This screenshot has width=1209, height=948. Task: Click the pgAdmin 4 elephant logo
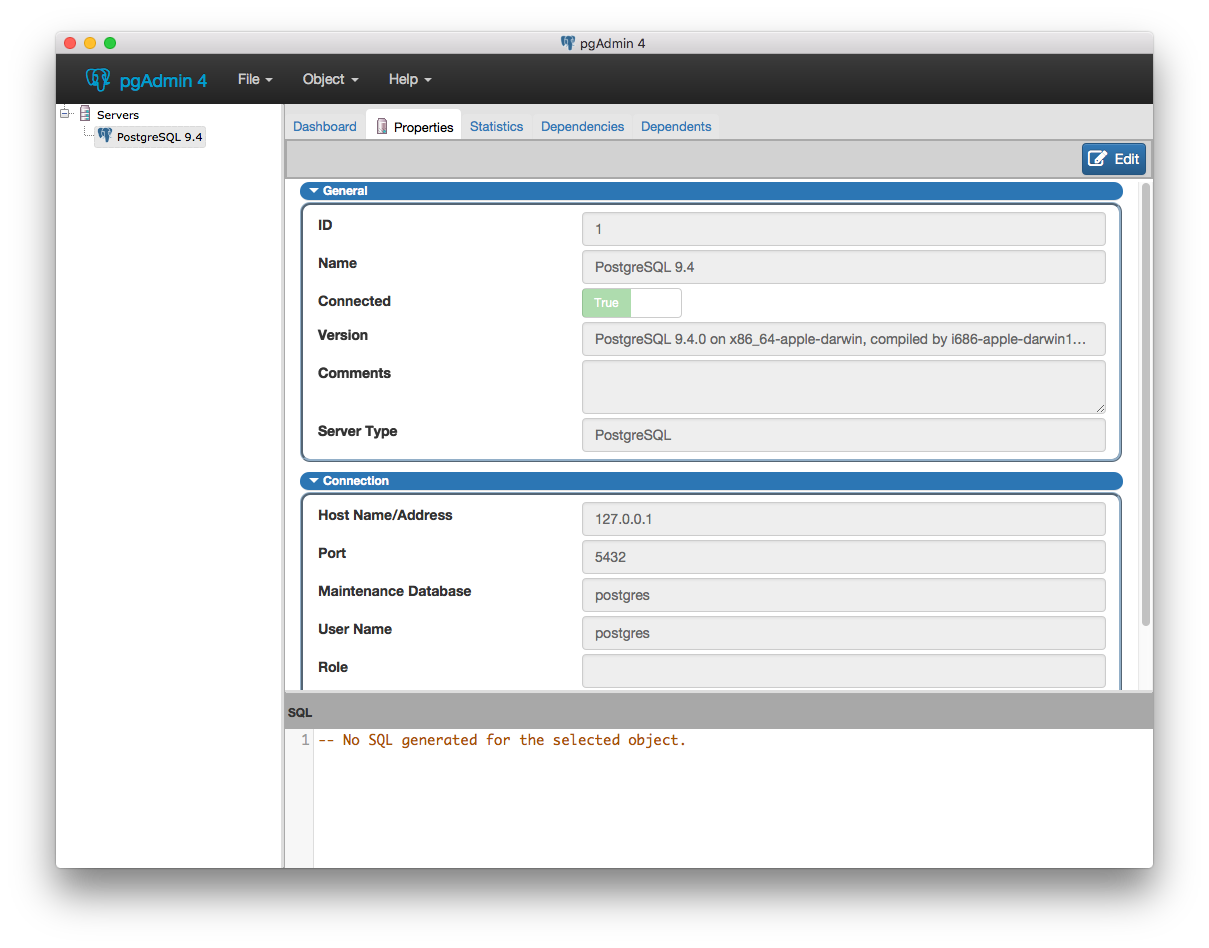click(97, 80)
